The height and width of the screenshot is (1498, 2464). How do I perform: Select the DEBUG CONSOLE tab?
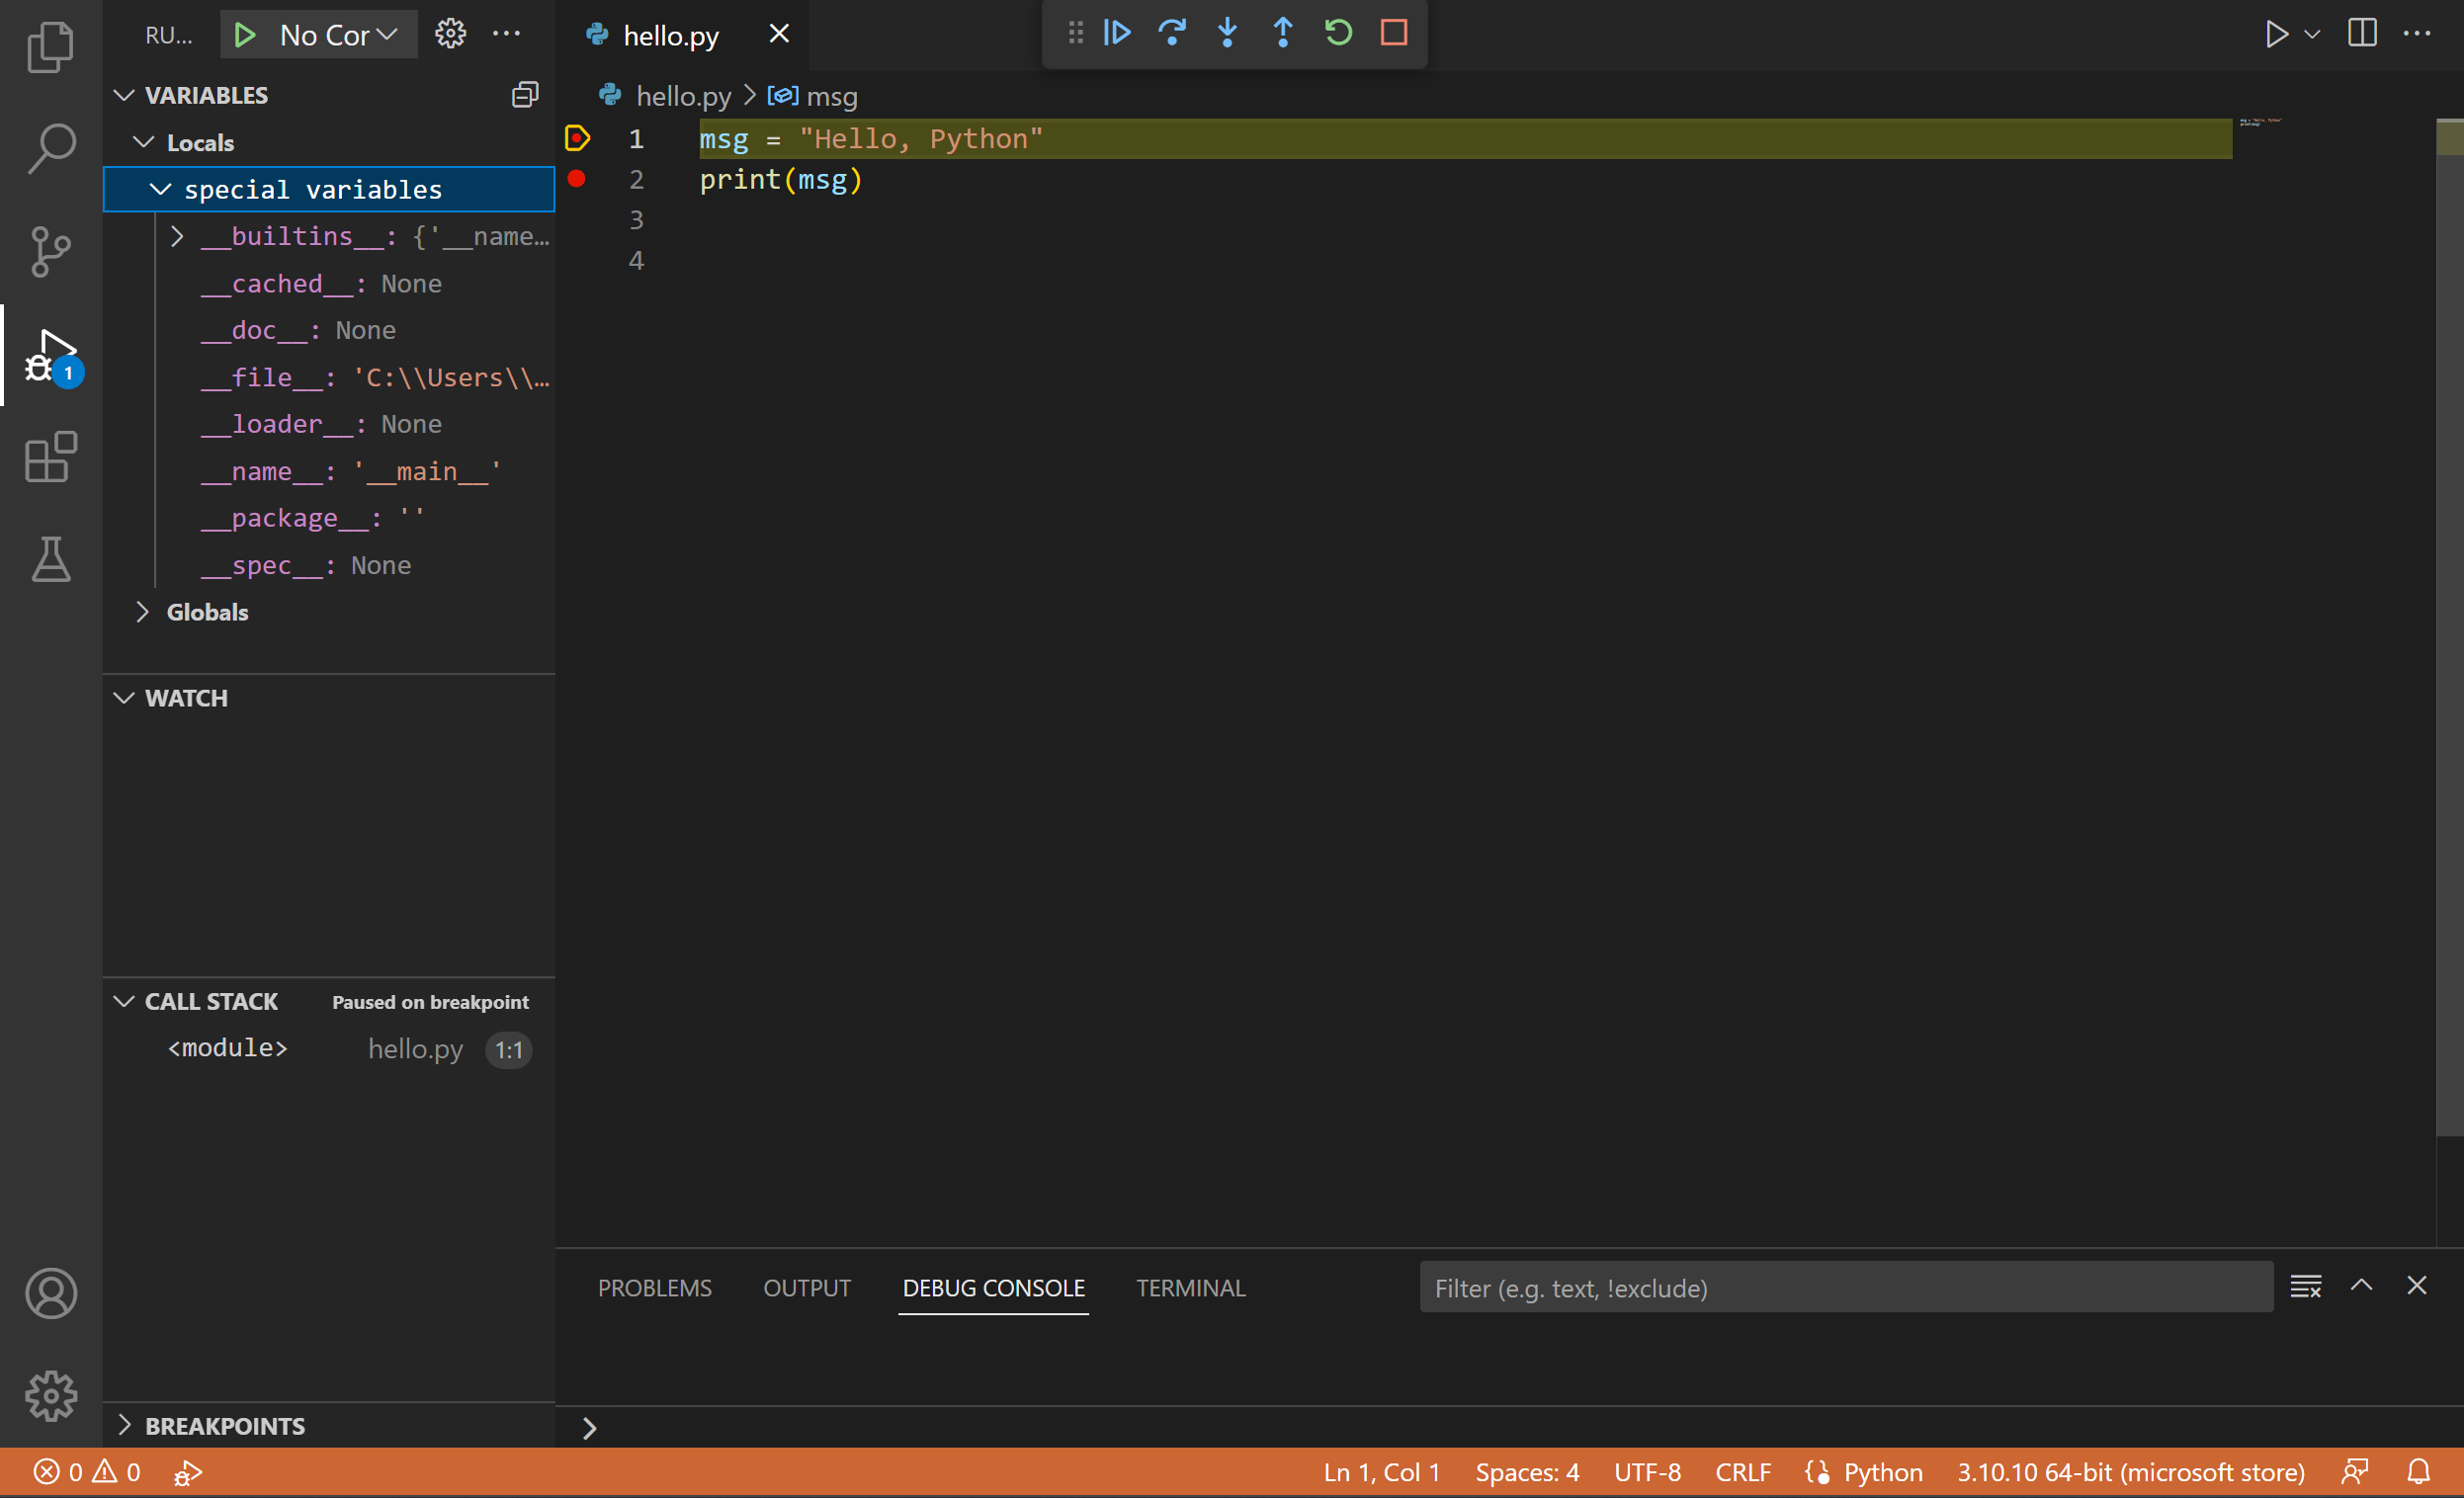[992, 1287]
